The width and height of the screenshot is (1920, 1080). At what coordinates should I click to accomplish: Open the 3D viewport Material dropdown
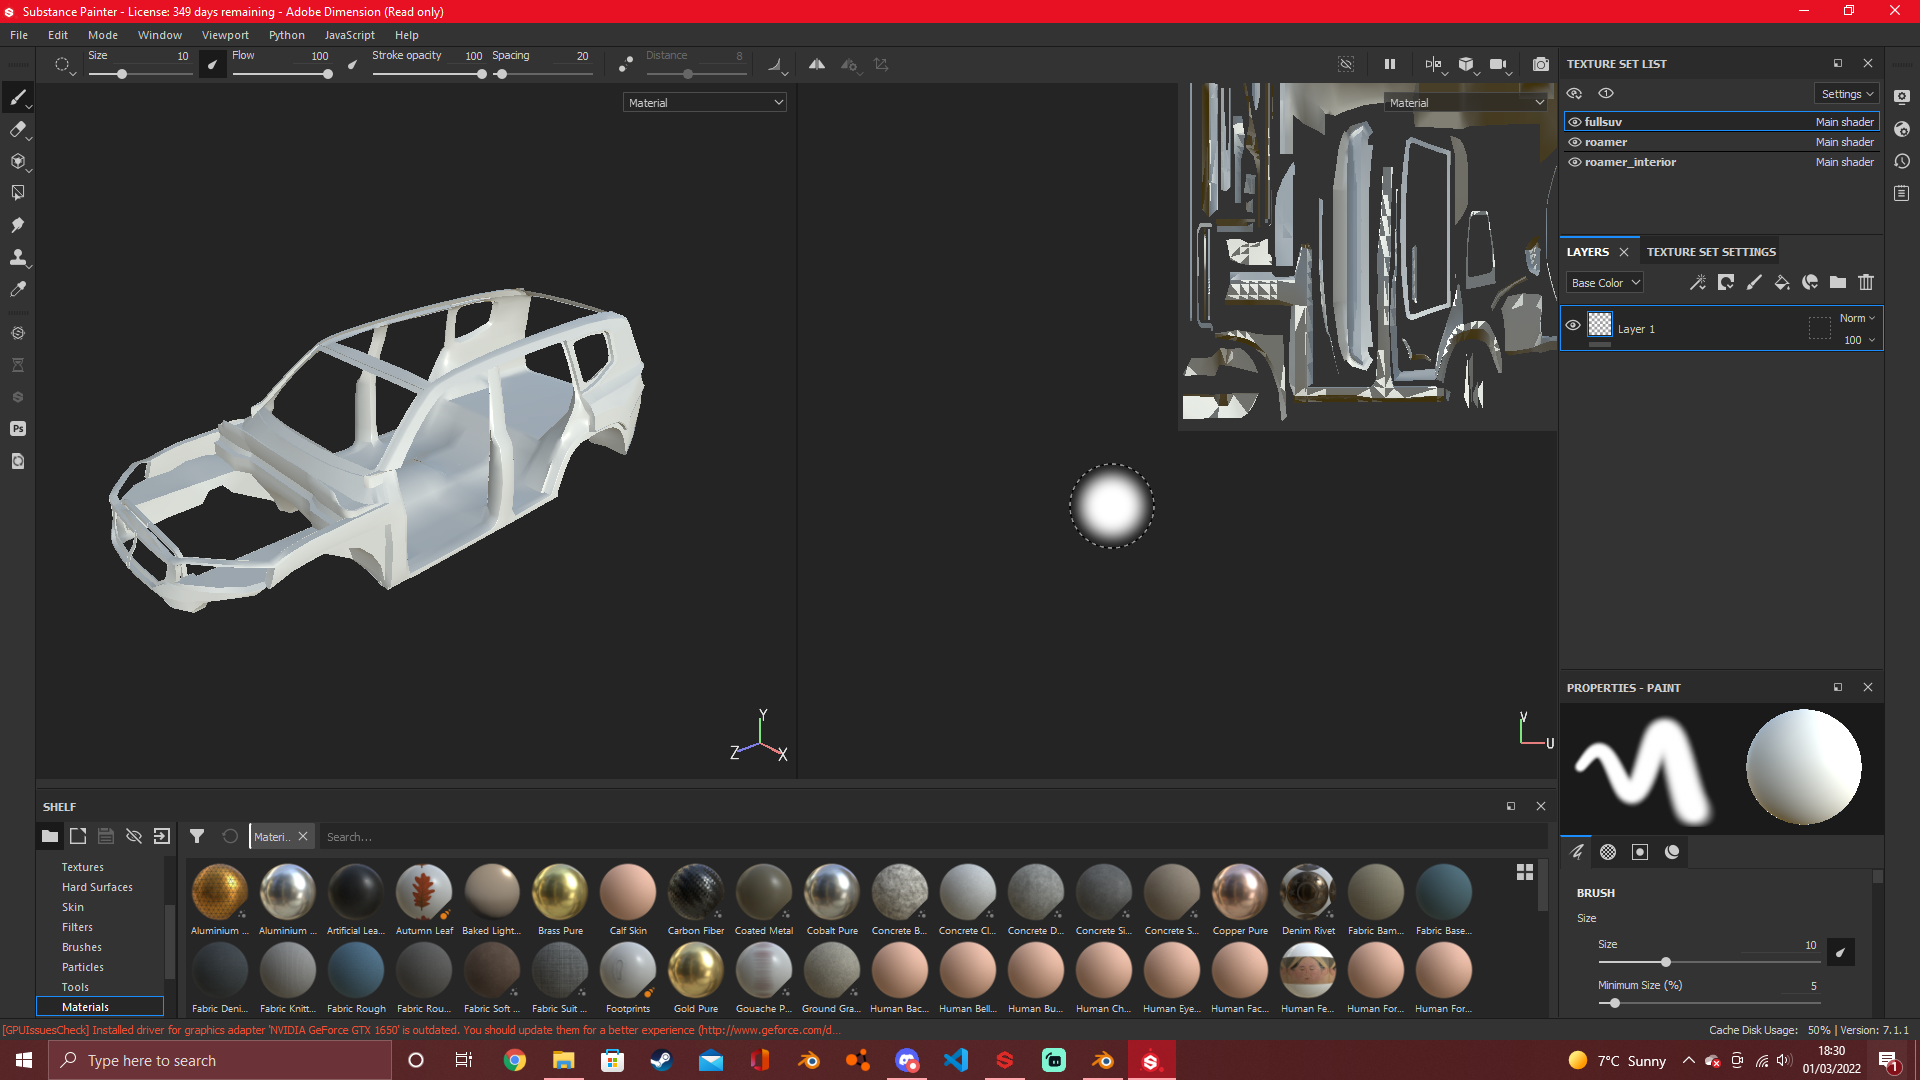(x=704, y=102)
